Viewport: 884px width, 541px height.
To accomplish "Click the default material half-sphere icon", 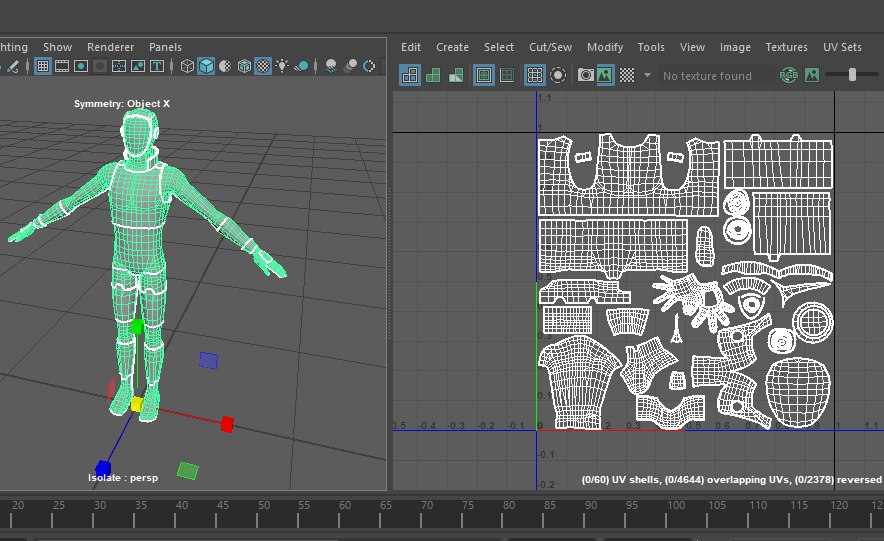I will pos(225,66).
